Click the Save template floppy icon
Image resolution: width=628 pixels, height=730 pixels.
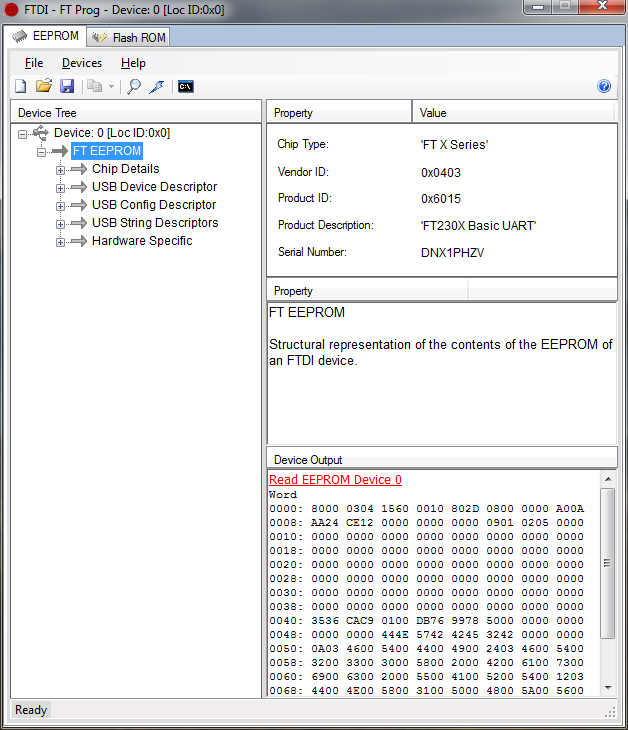pos(67,86)
